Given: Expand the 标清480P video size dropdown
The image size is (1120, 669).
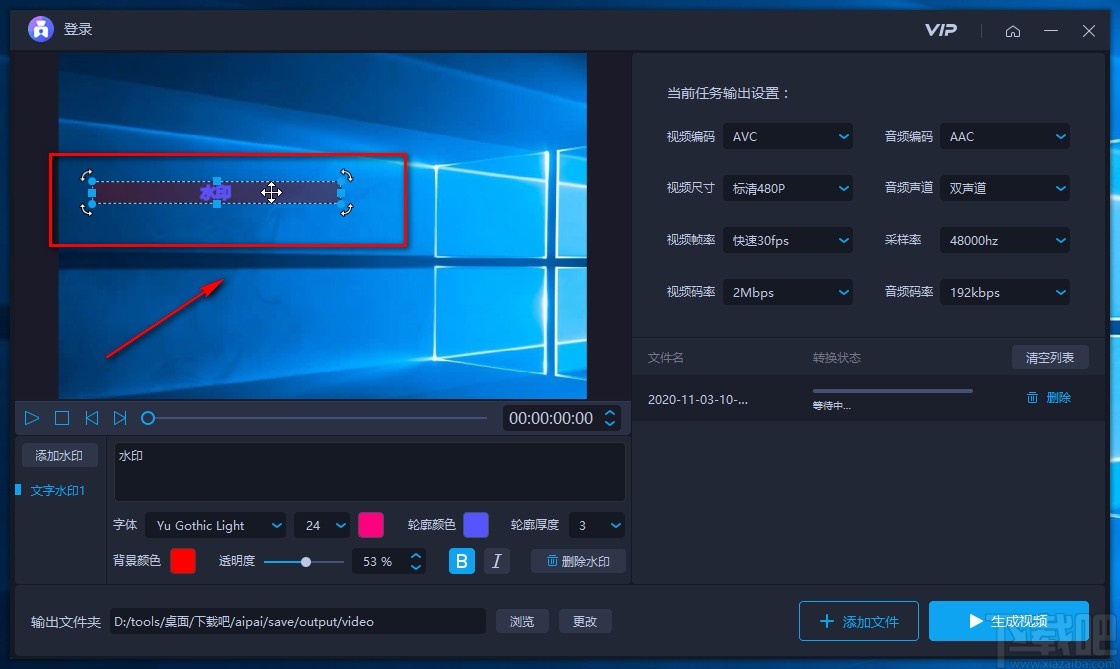Looking at the screenshot, I should [x=788, y=188].
